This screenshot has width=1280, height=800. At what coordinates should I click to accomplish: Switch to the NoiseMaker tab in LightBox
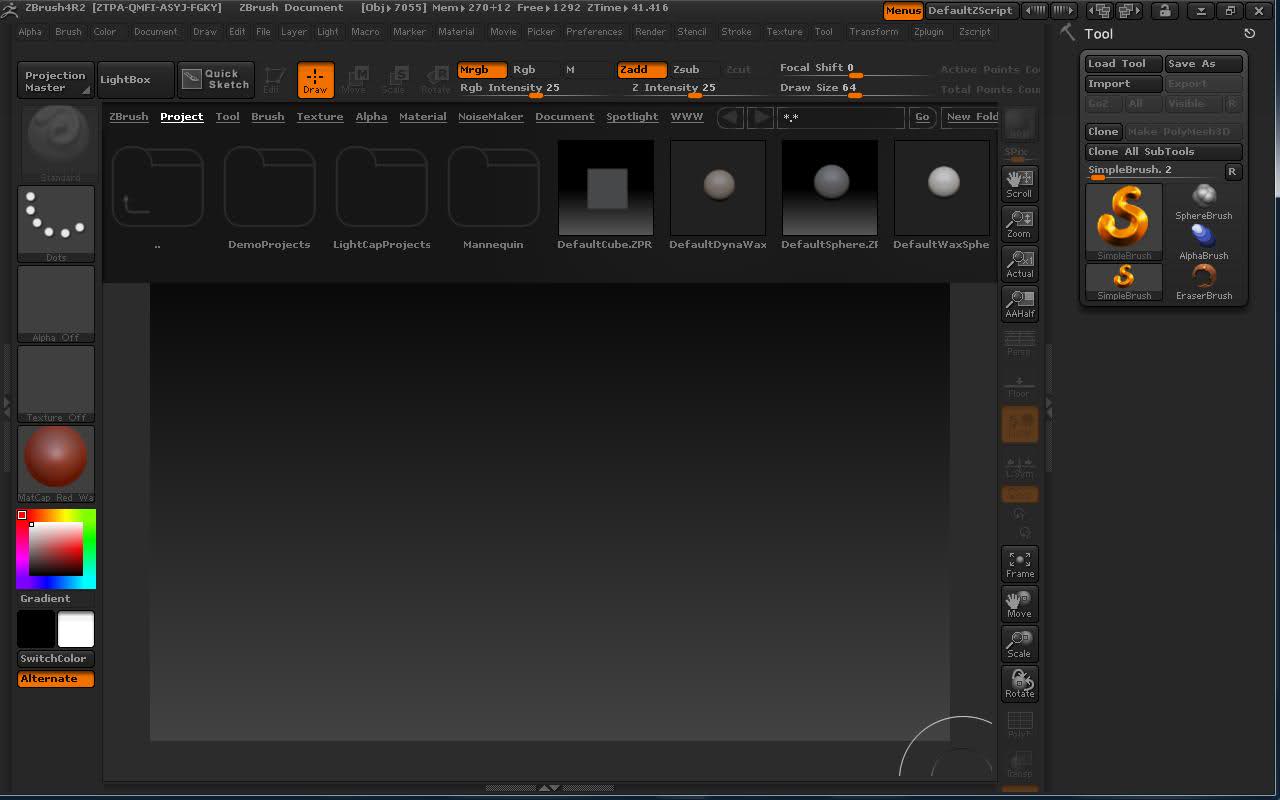point(490,117)
